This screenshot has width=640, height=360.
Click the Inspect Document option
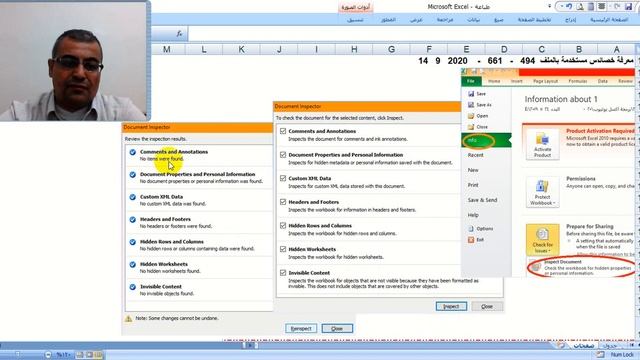(582, 267)
